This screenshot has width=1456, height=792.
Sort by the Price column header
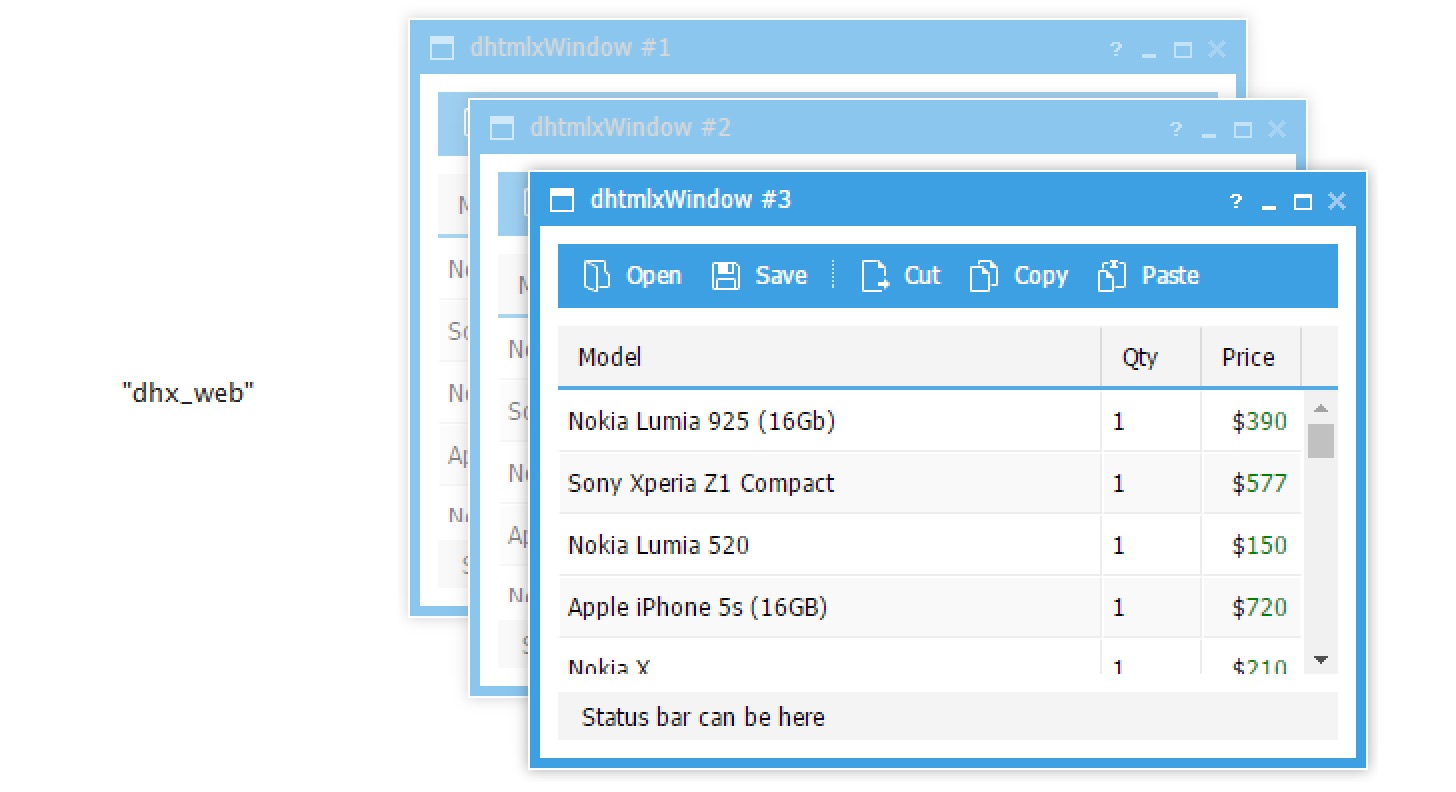point(1251,357)
